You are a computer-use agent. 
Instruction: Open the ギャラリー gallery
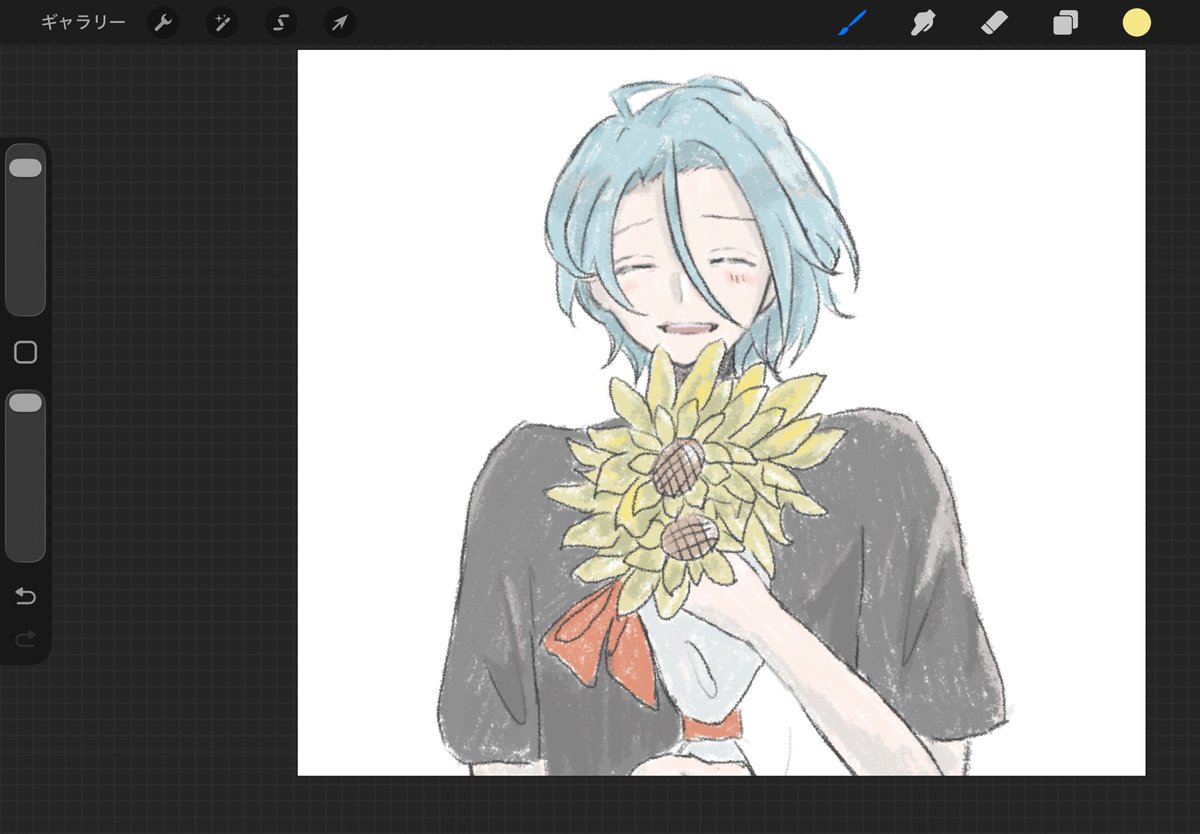tap(83, 22)
